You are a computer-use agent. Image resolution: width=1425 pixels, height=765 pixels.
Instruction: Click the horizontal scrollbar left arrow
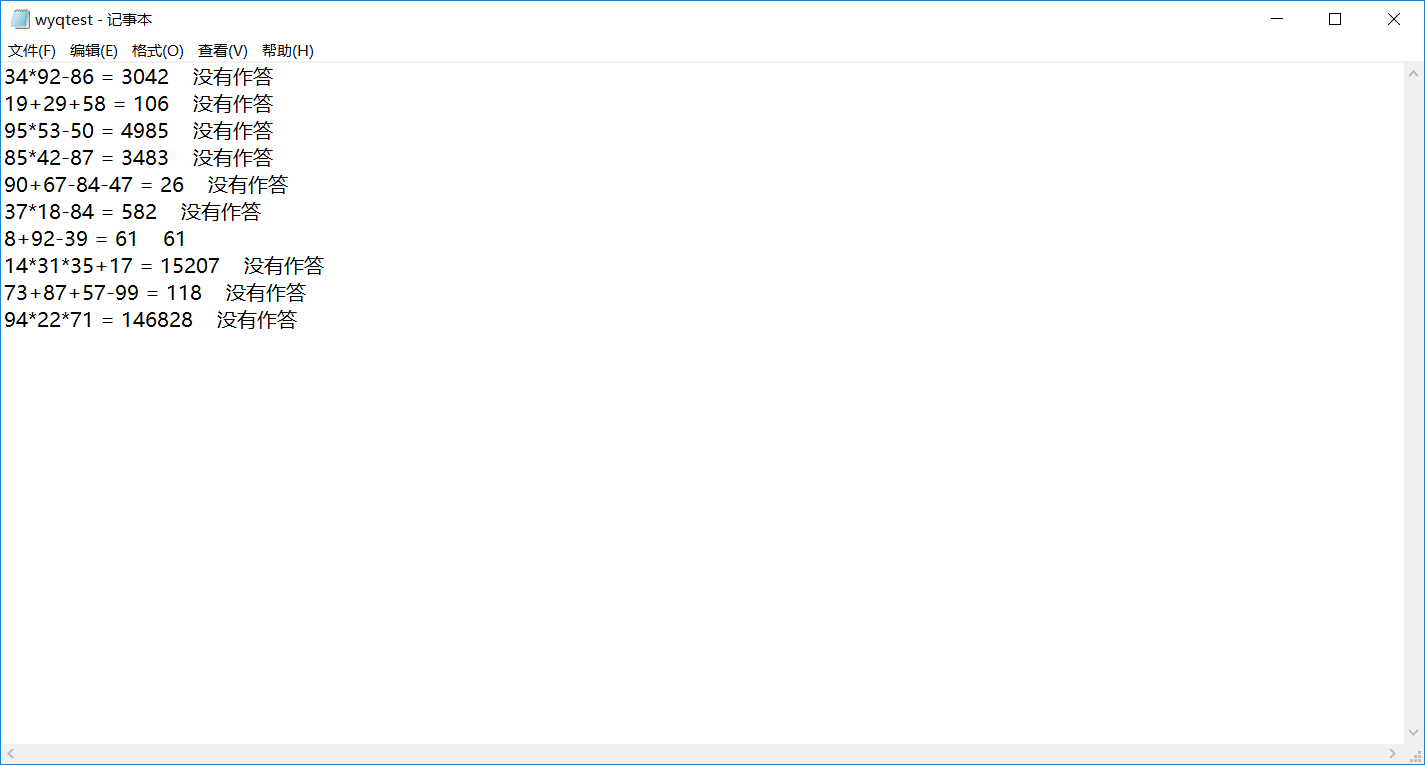11,753
